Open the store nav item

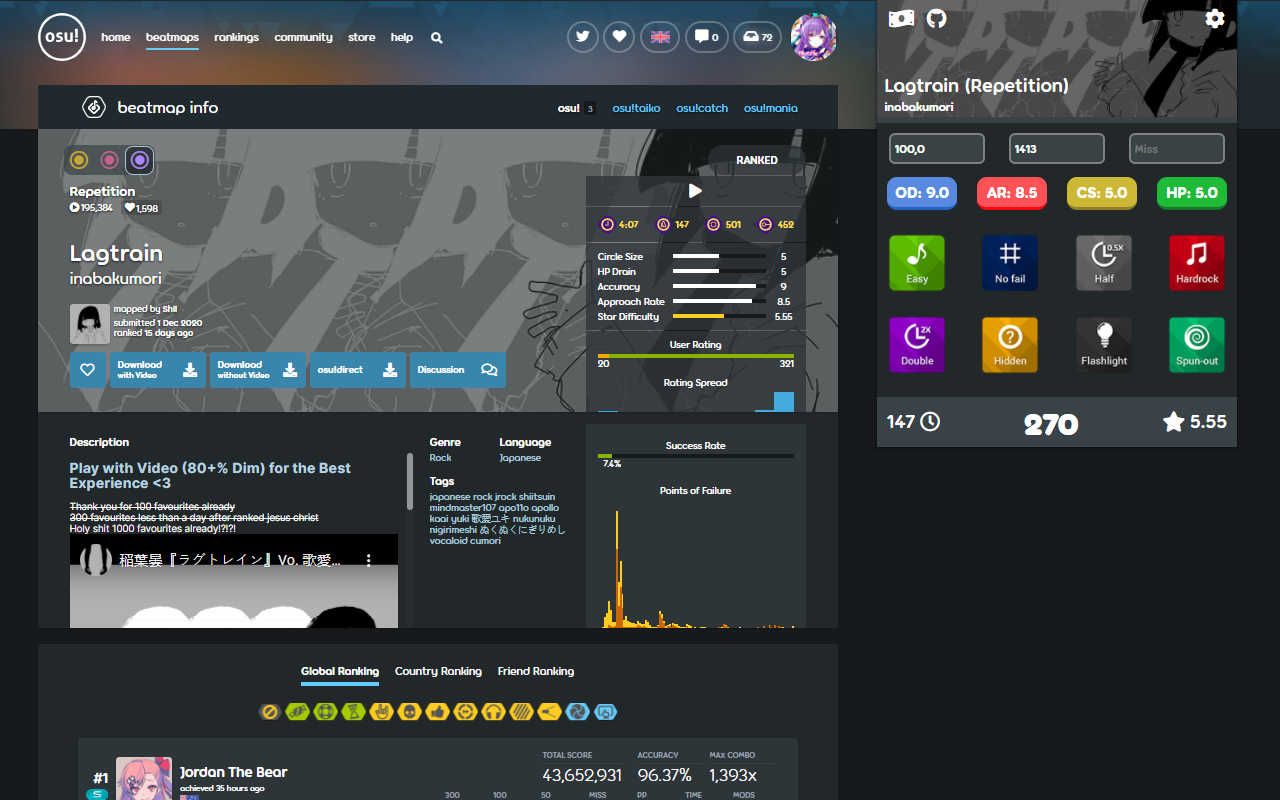click(x=362, y=38)
